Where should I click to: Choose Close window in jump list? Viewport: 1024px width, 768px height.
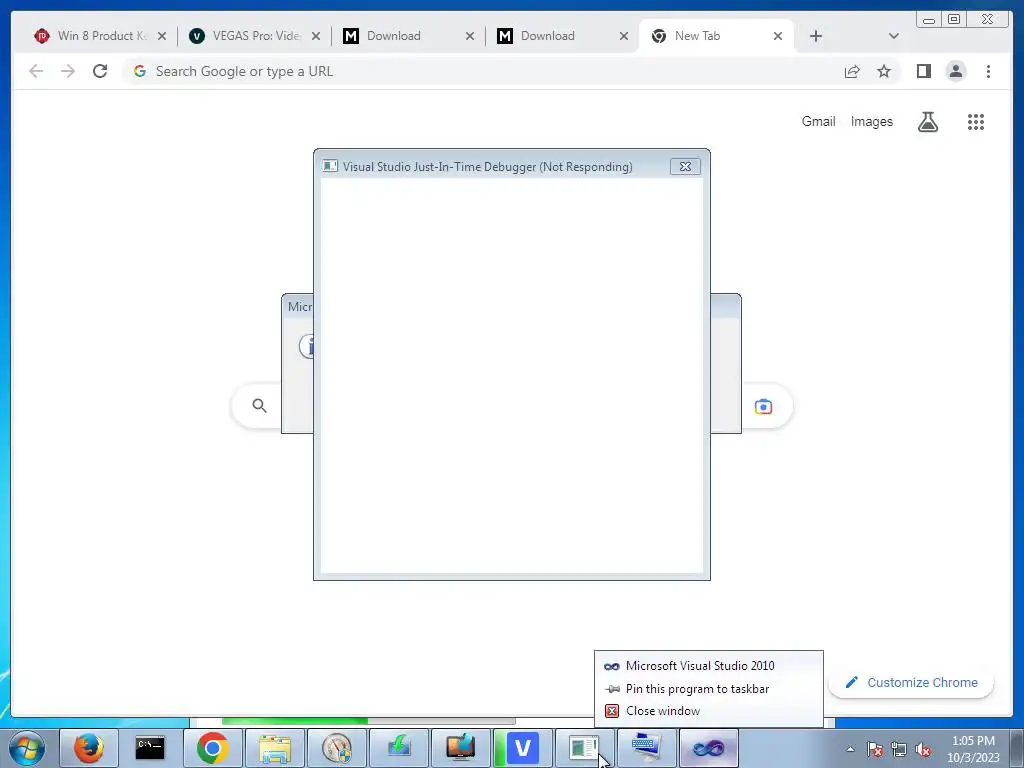[709, 711]
